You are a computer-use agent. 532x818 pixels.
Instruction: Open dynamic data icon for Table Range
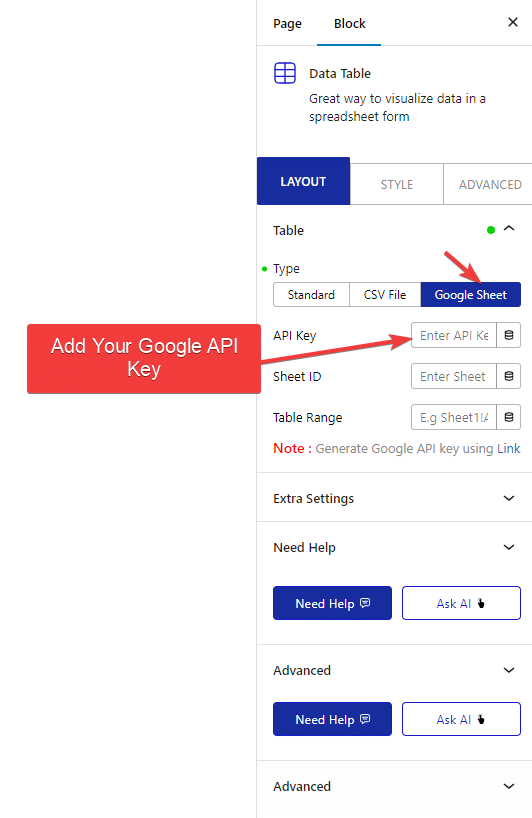509,417
